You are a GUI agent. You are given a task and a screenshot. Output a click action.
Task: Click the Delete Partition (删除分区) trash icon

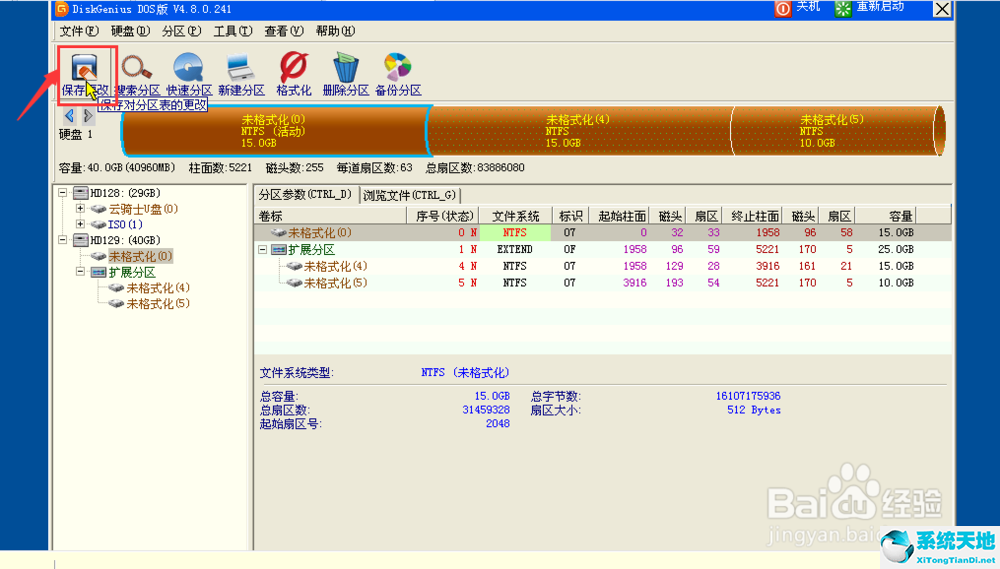(346, 68)
